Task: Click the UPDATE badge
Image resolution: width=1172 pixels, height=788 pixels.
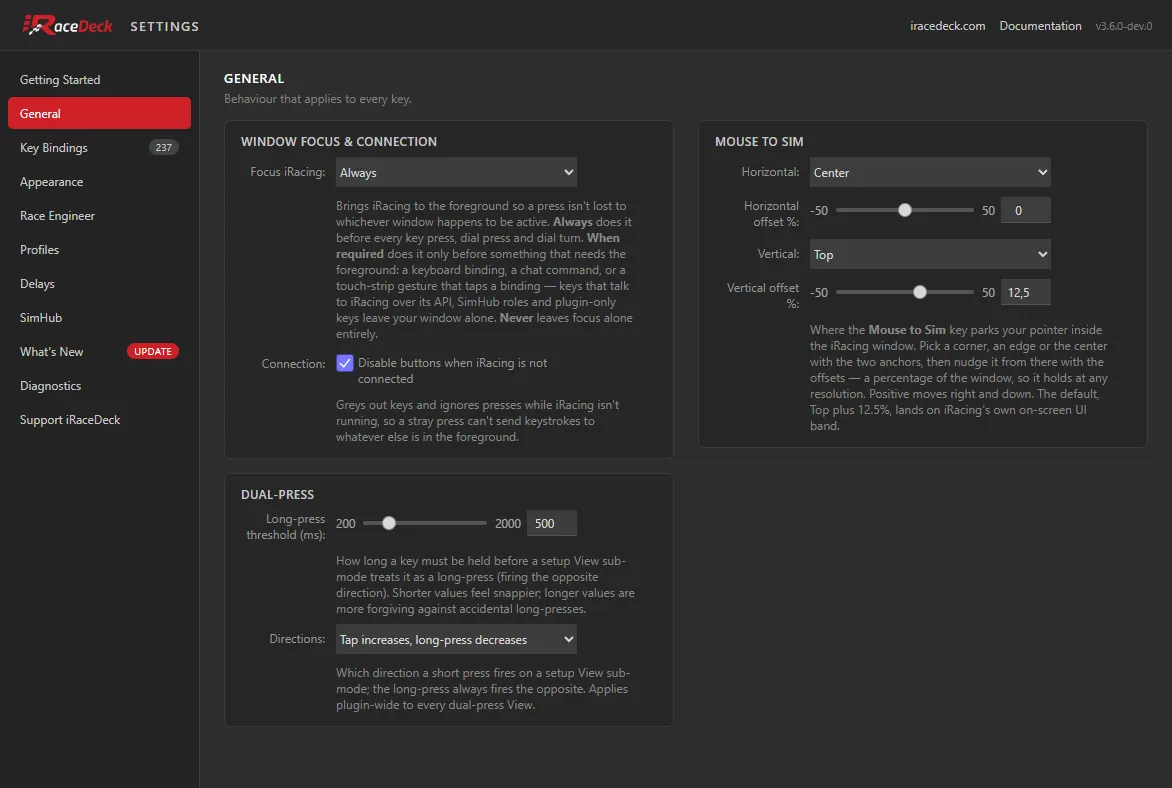Action: [152, 351]
